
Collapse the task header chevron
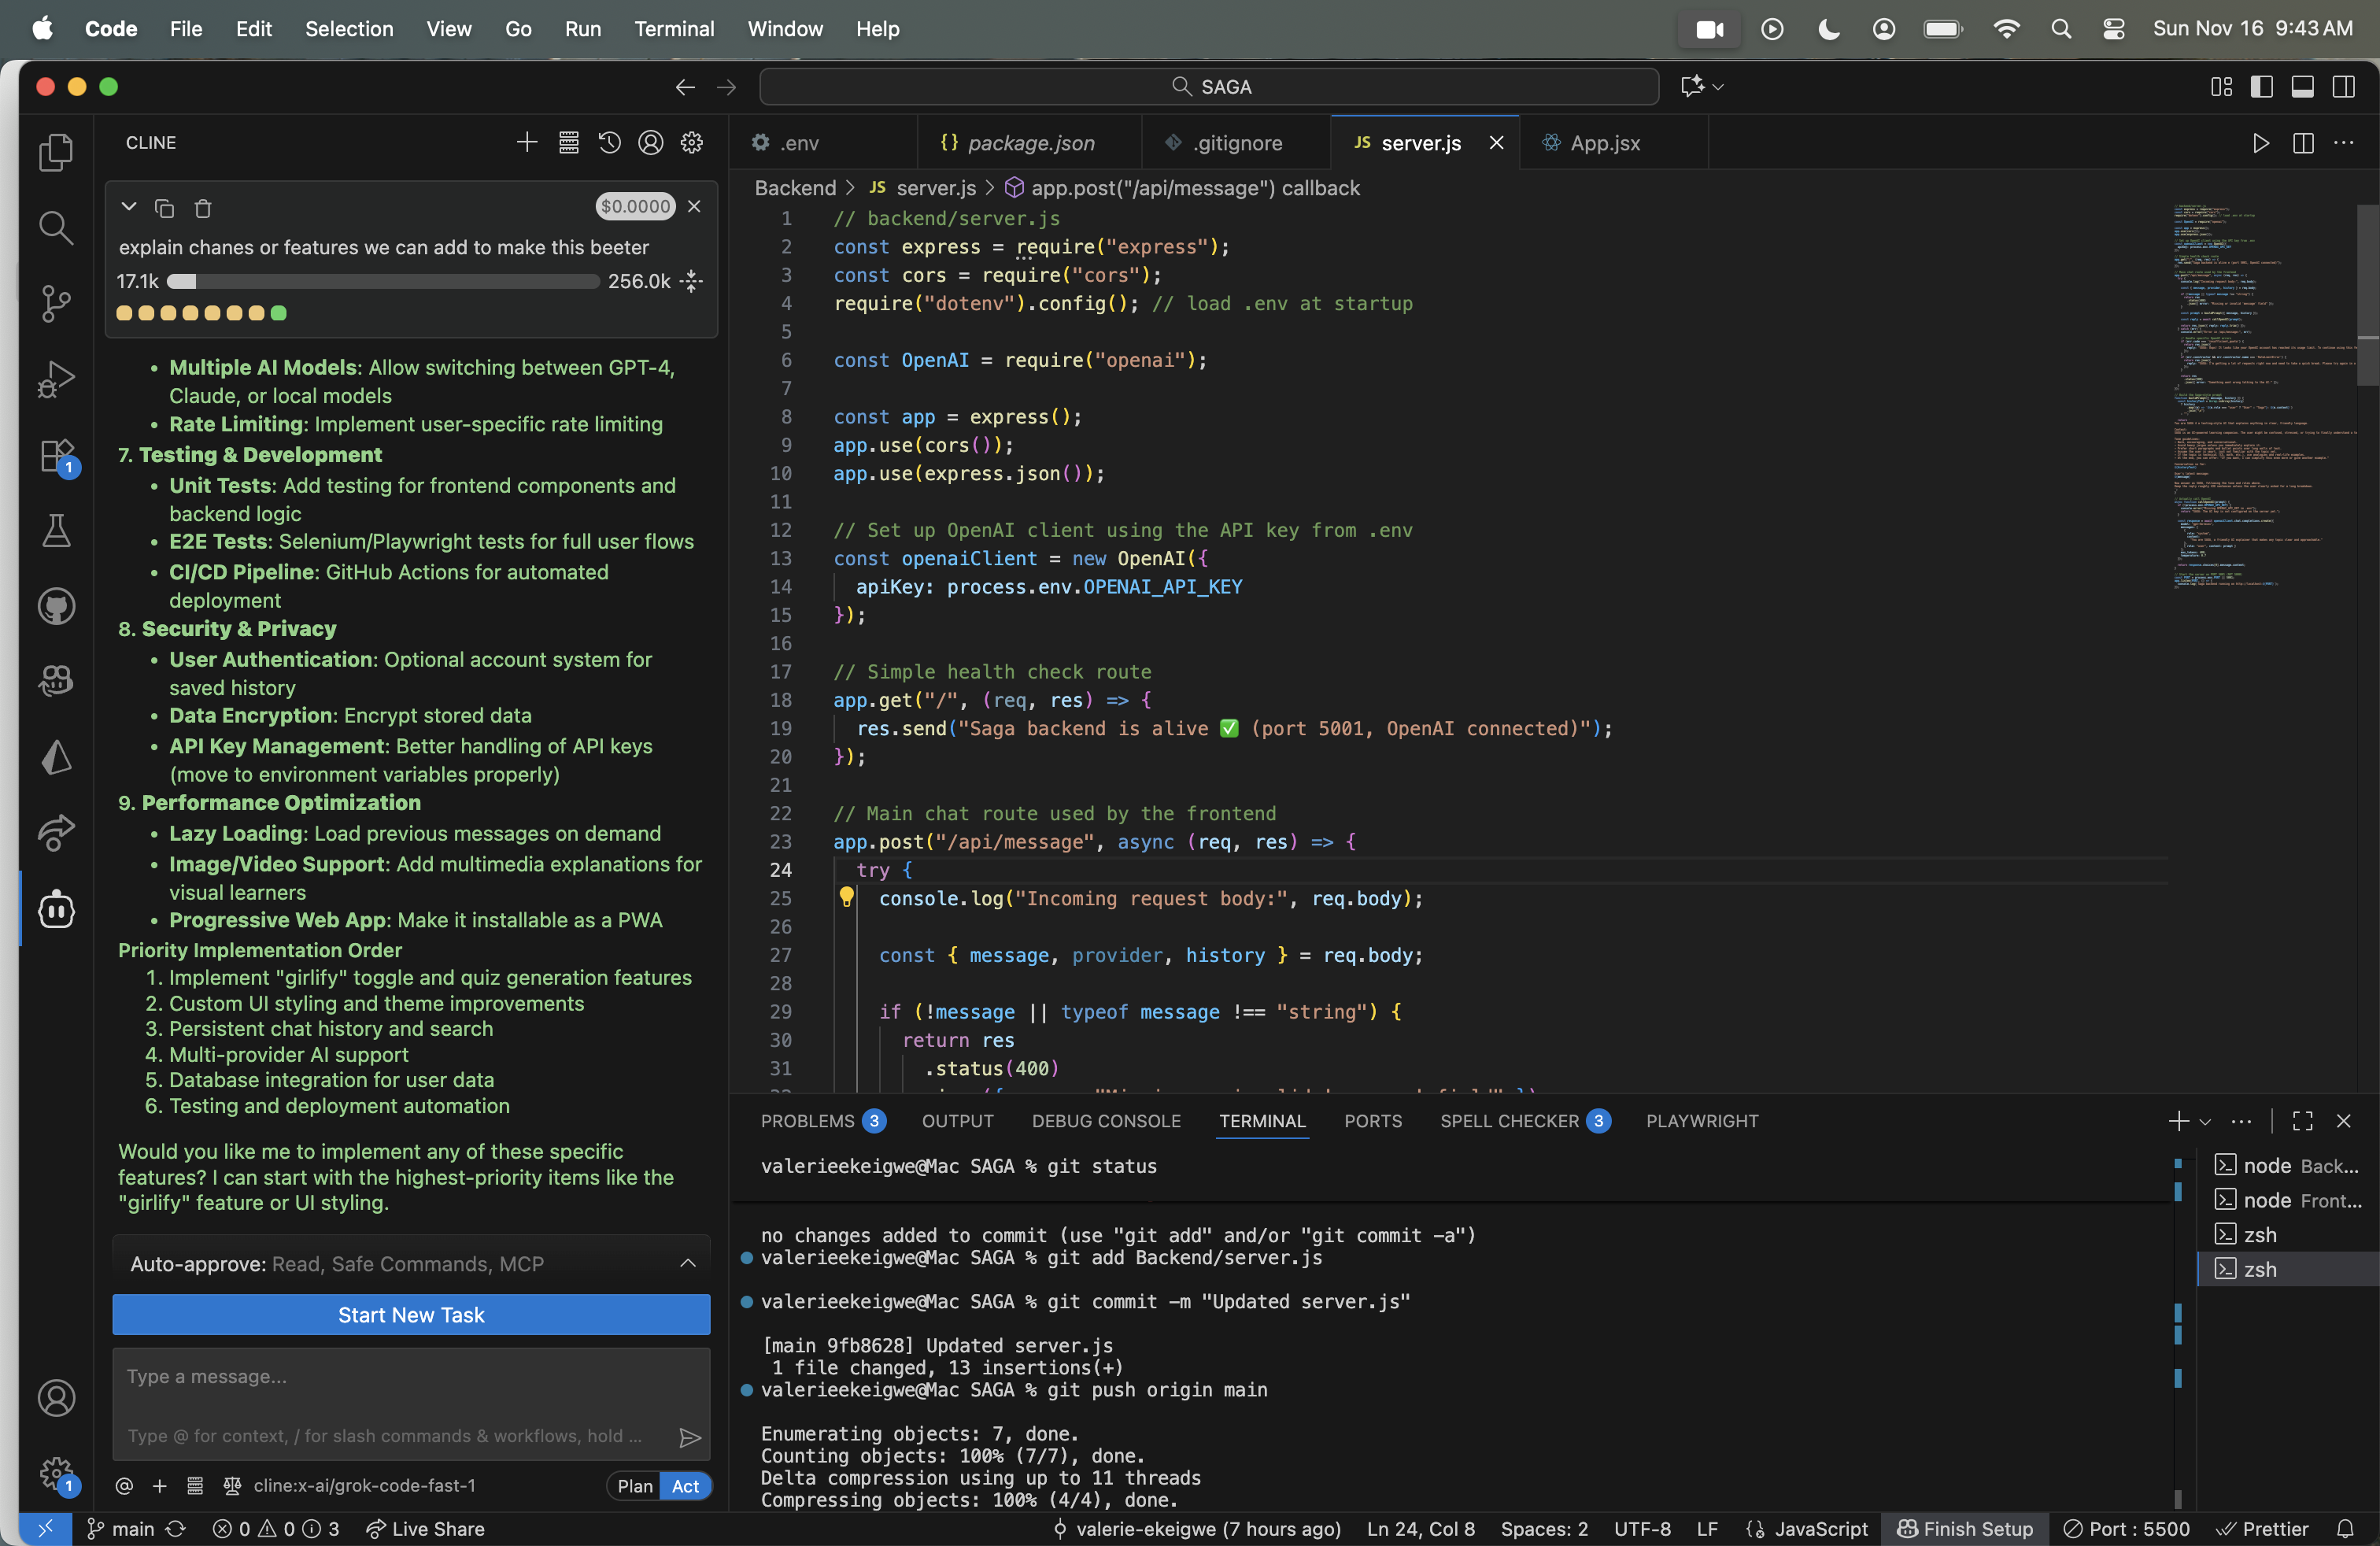pyautogui.click(x=128, y=207)
